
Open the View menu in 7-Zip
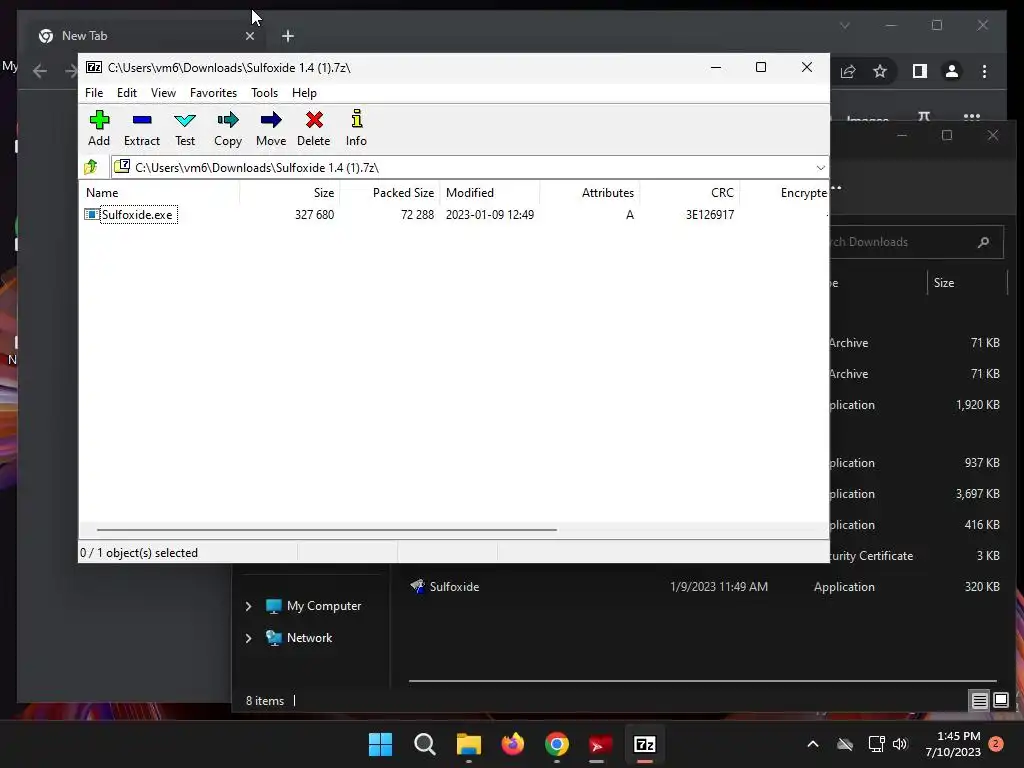(x=163, y=93)
